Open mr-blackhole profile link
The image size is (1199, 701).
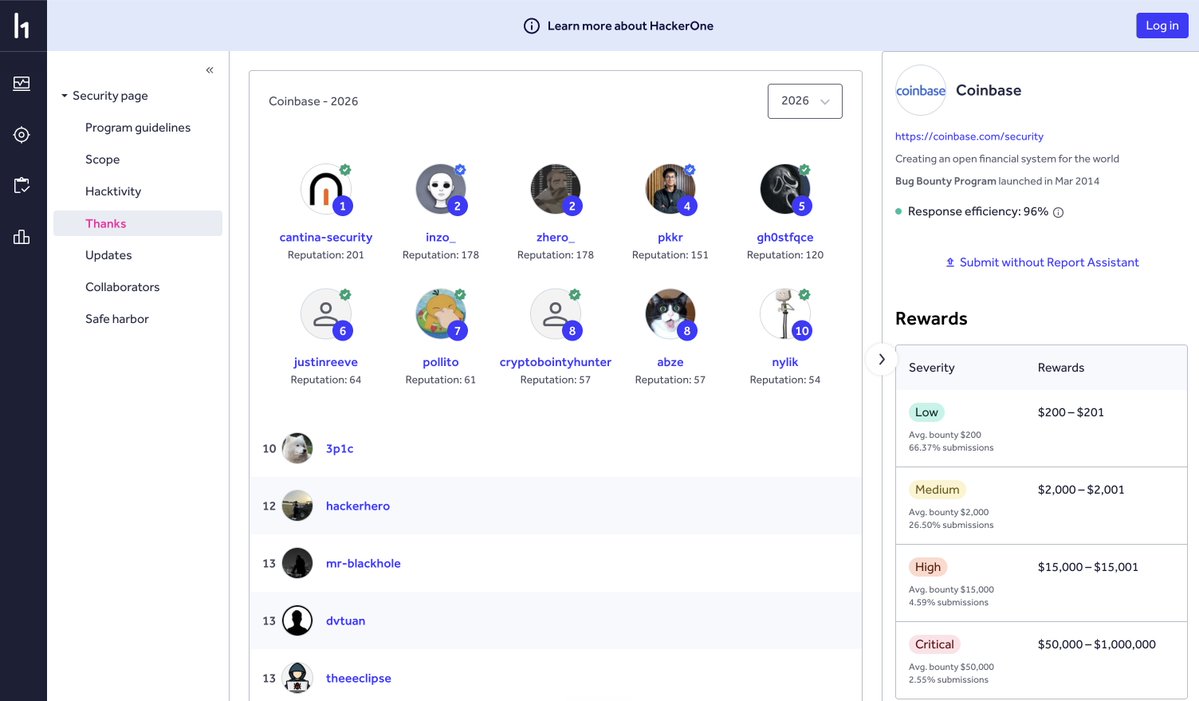(x=363, y=563)
